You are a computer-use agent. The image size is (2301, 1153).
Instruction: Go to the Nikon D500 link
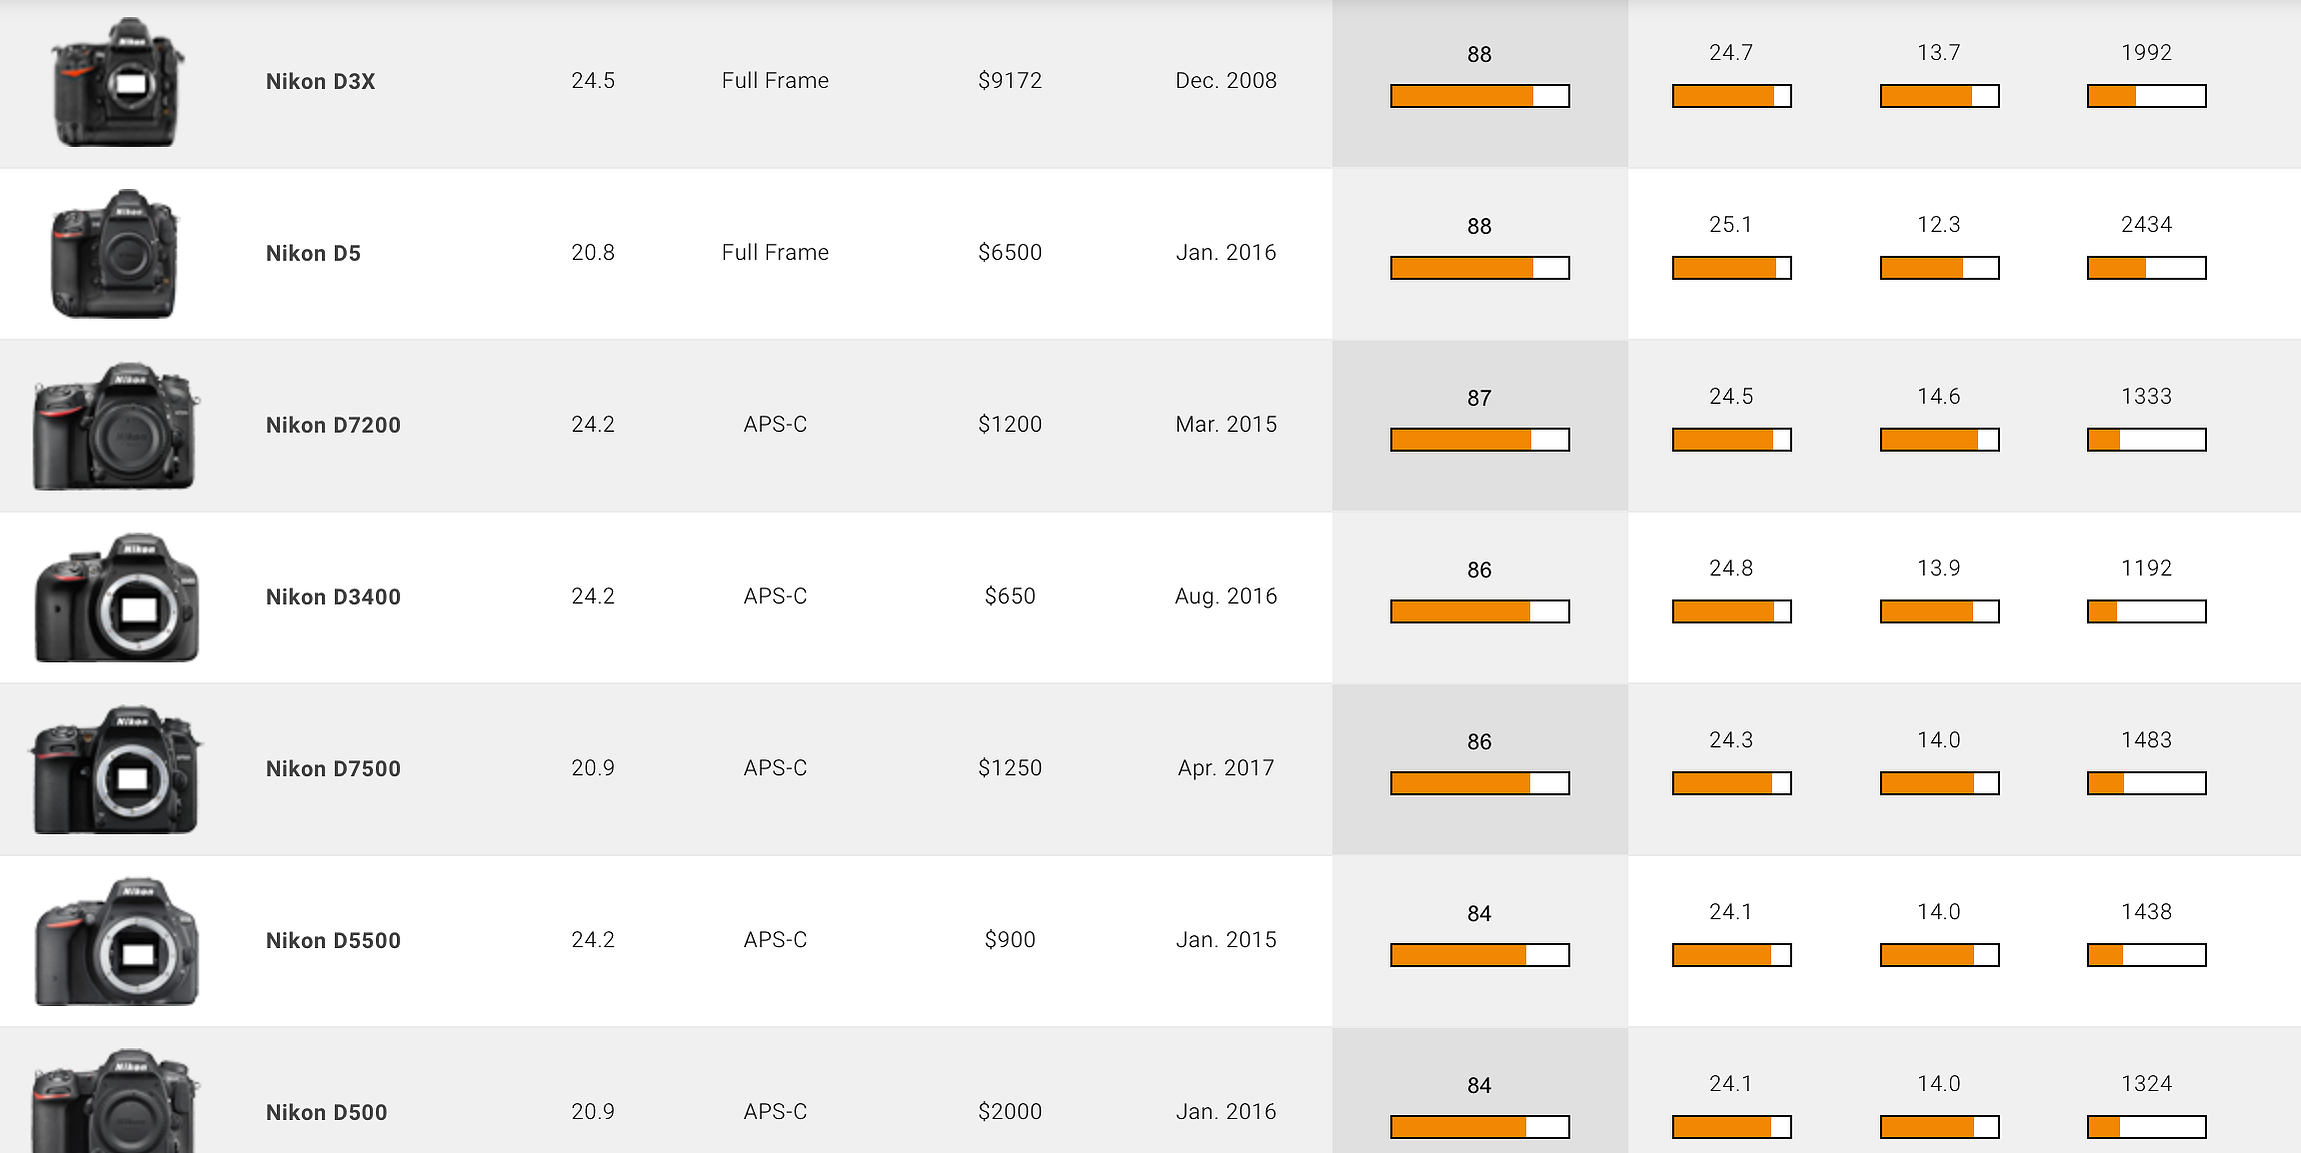pos(326,1113)
